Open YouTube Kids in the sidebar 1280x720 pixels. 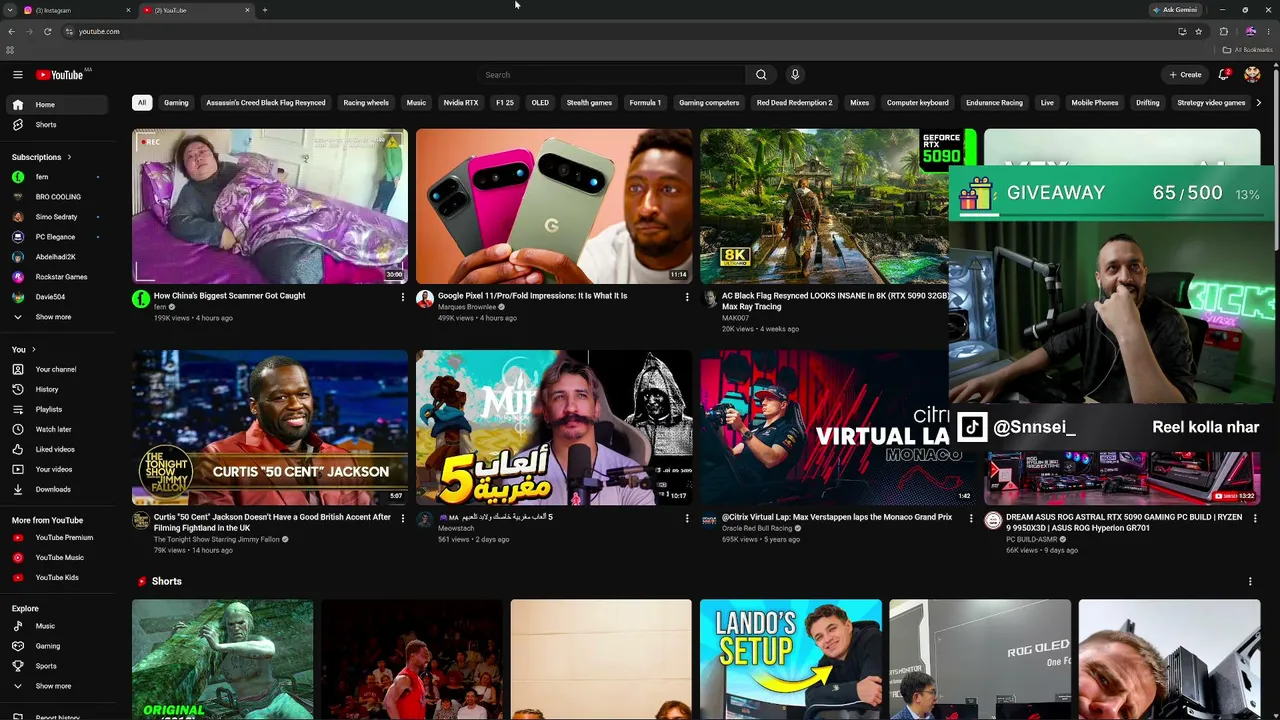click(59, 577)
